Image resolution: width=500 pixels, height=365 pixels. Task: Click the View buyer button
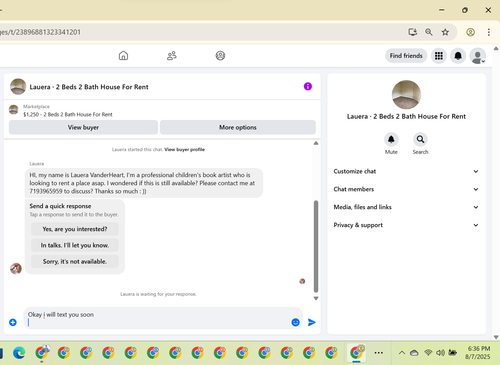83,127
